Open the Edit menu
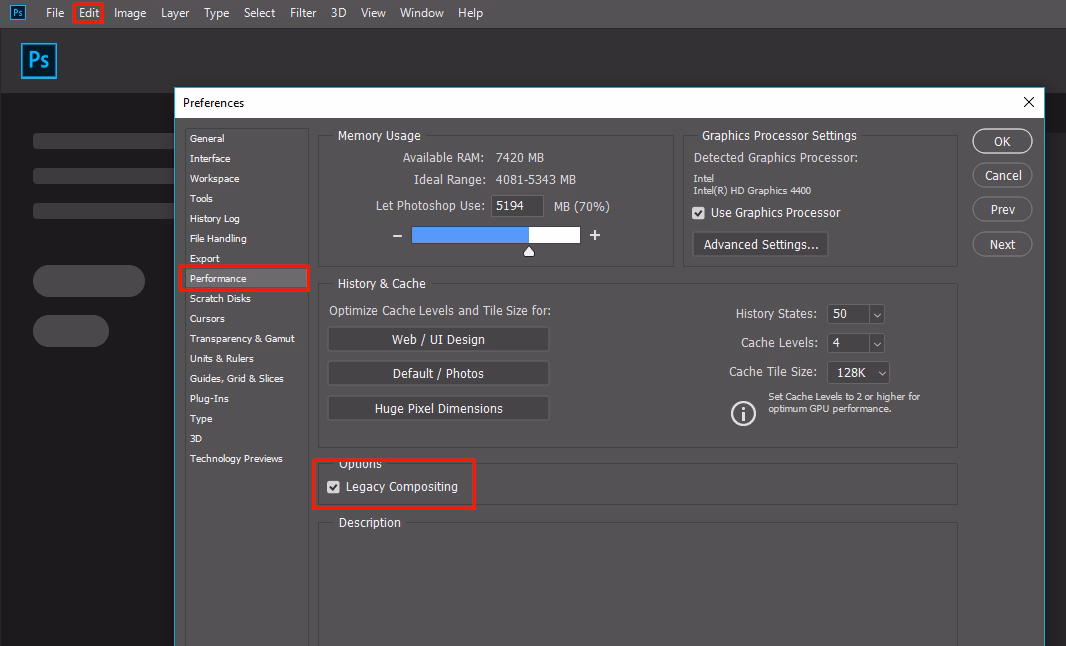Image resolution: width=1066 pixels, height=646 pixels. (x=88, y=12)
